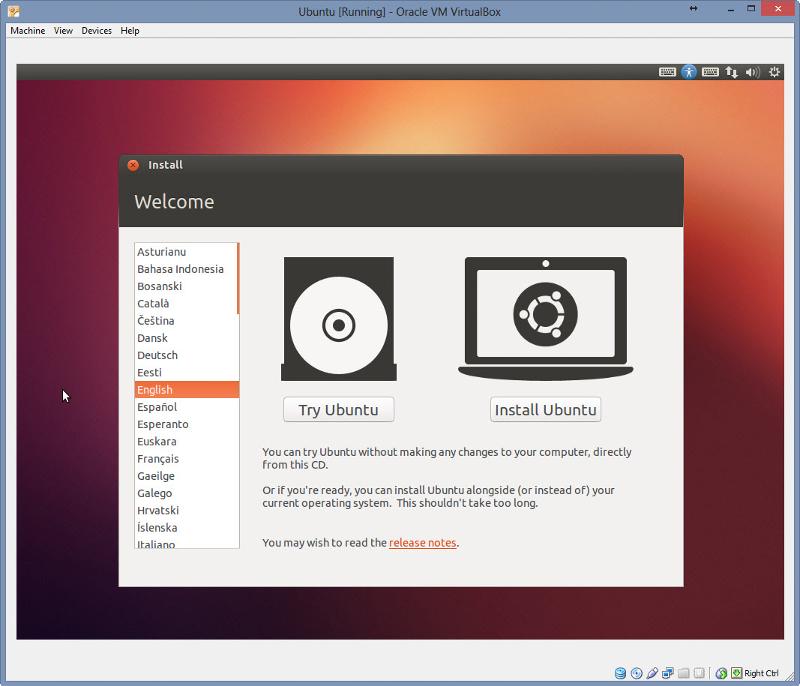Open the View menu
Screen dimensions: 800x686
pos(63,31)
